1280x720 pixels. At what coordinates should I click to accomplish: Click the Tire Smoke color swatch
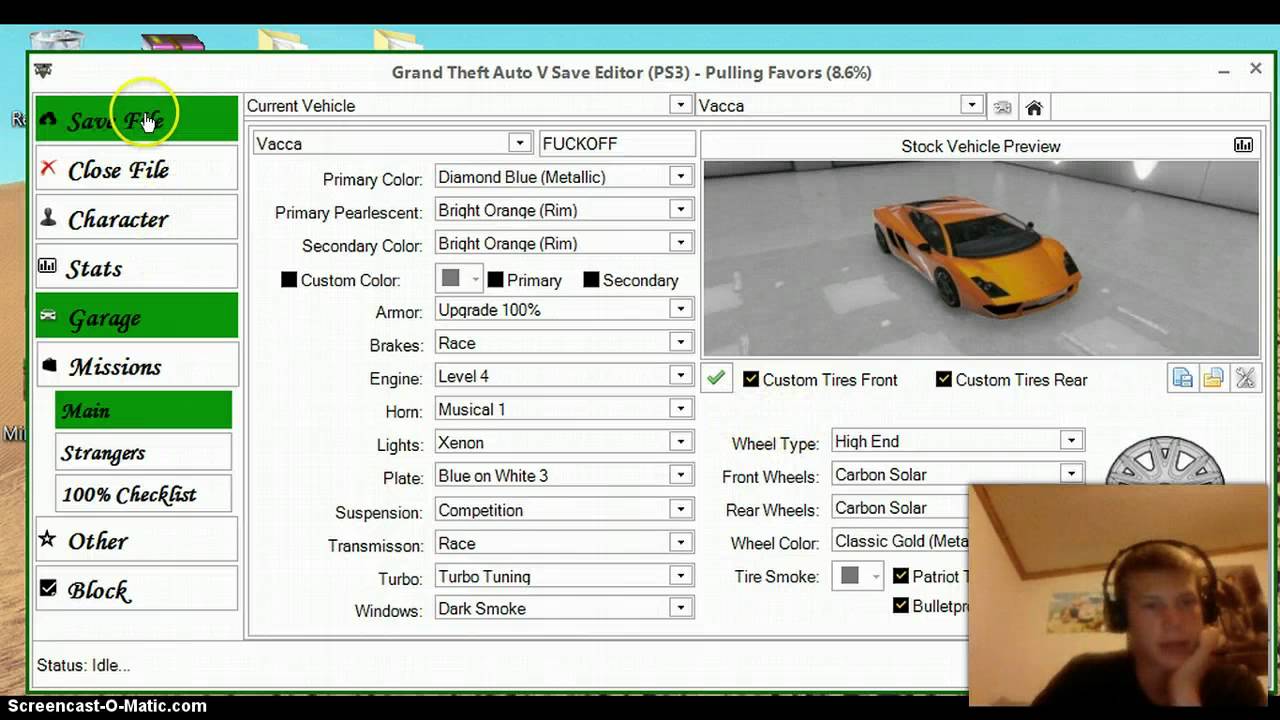pyautogui.click(x=850, y=576)
